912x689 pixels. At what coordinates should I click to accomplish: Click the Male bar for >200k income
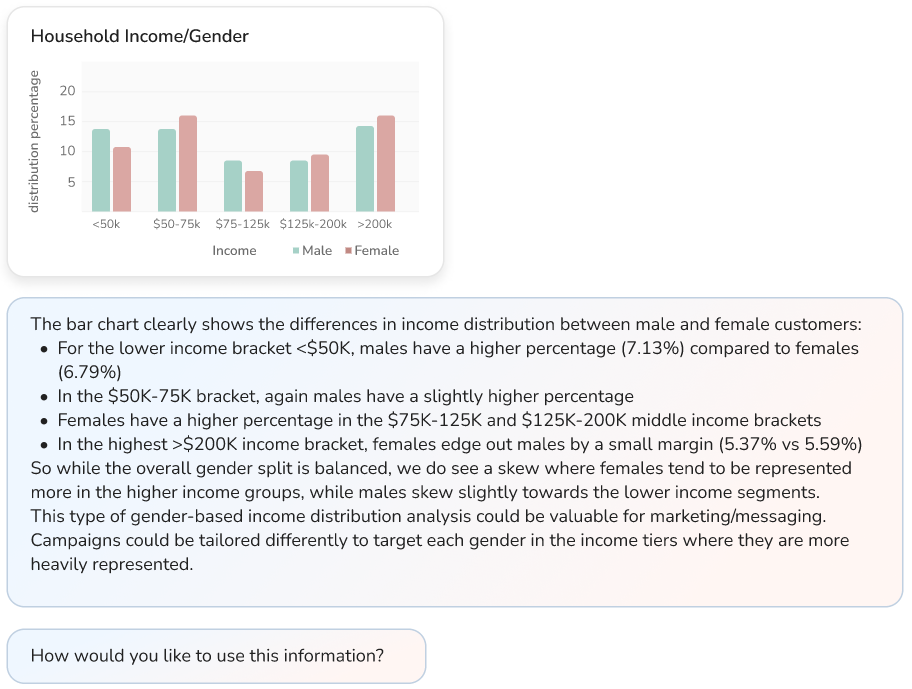[365, 168]
